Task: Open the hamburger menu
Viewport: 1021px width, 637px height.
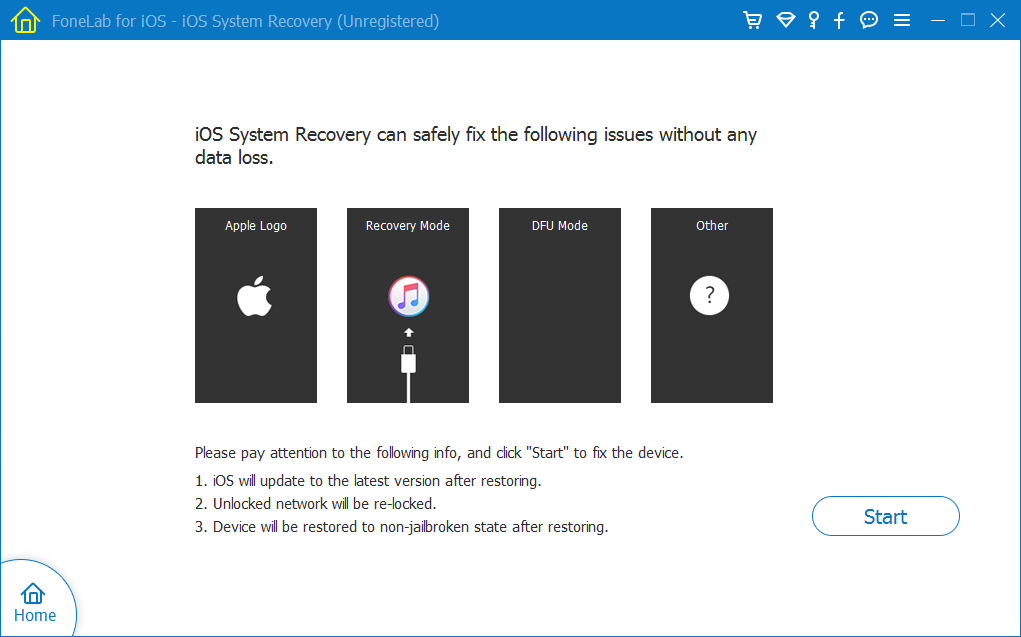Action: [902, 21]
